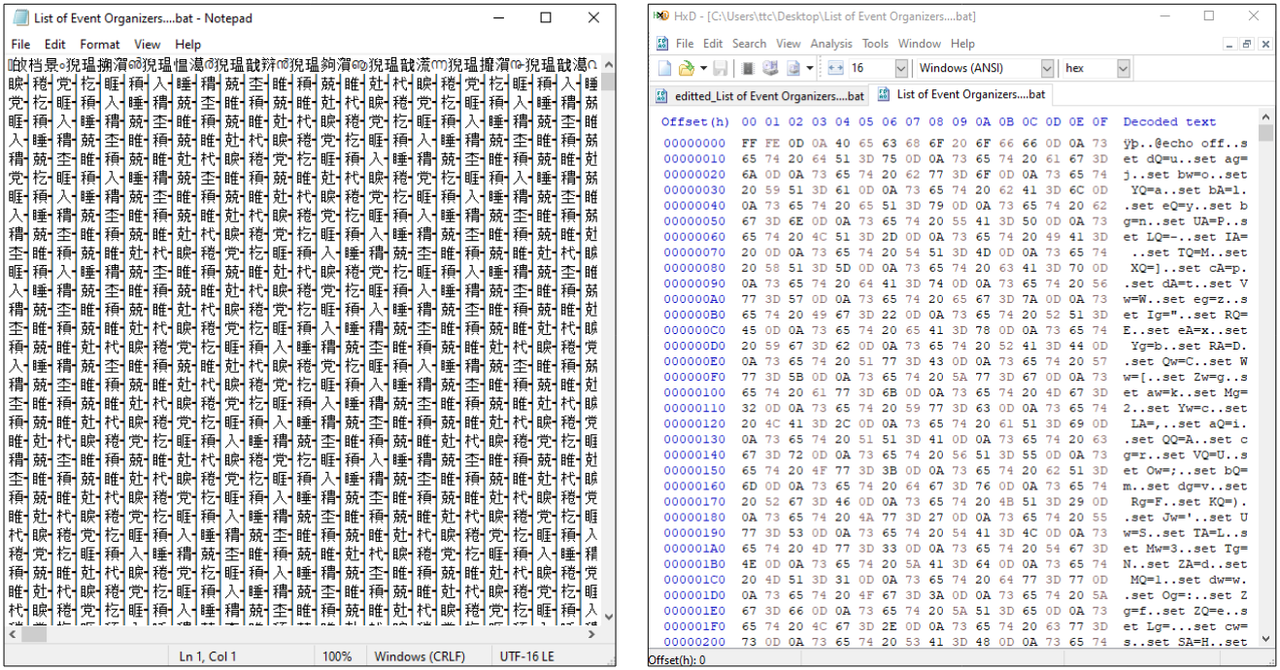Click 'UTF-16 LE' in Notepad status bar
The width and height of the screenshot is (1280, 670).
pyautogui.click(x=528, y=656)
